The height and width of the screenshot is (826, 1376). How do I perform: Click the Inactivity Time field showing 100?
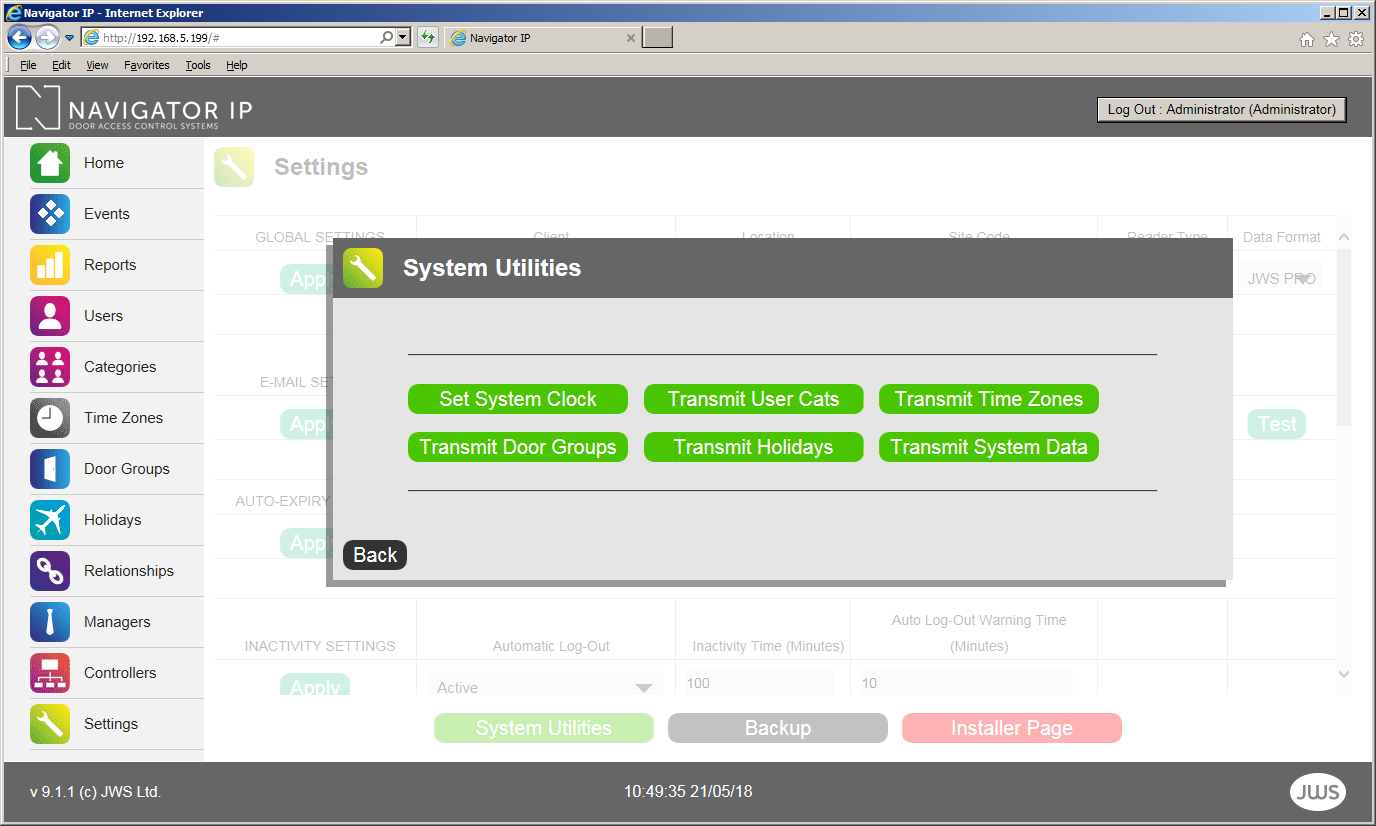point(759,683)
